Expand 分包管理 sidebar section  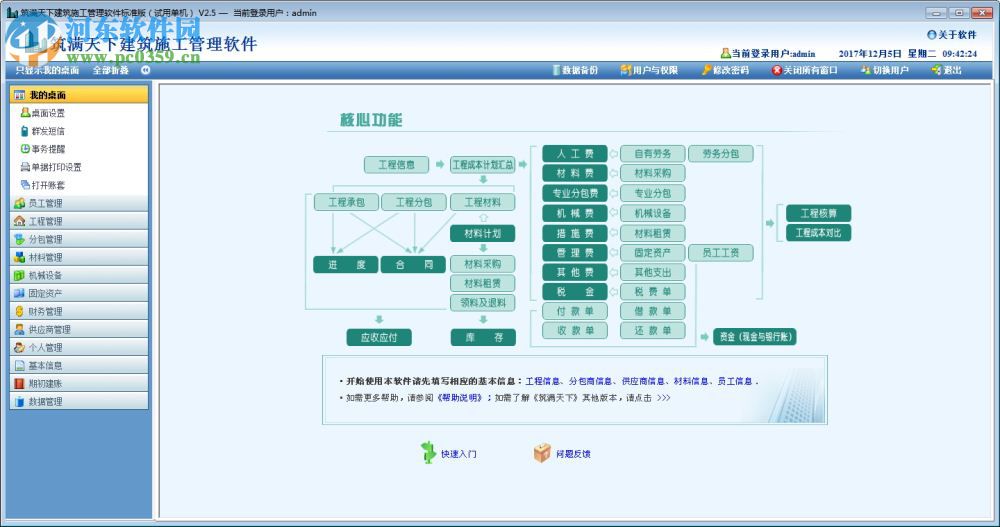pyautogui.click(x=79, y=239)
